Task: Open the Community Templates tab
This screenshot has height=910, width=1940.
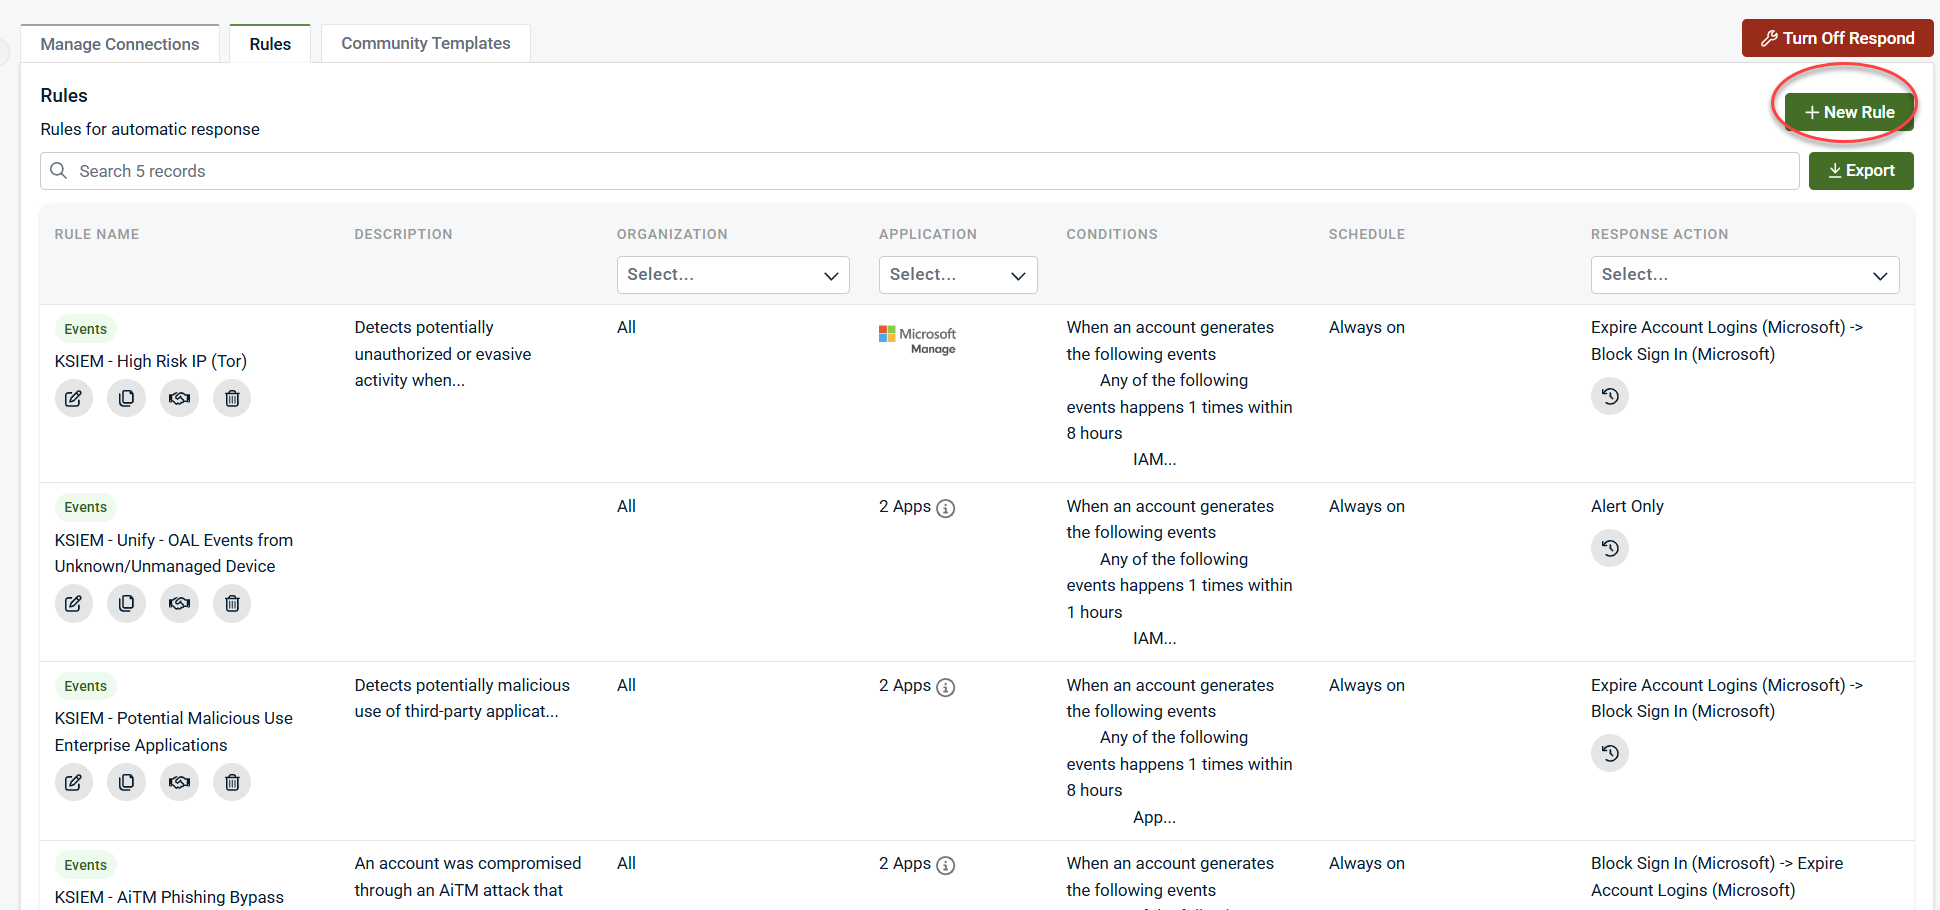Action: pyautogui.click(x=425, y=44)
